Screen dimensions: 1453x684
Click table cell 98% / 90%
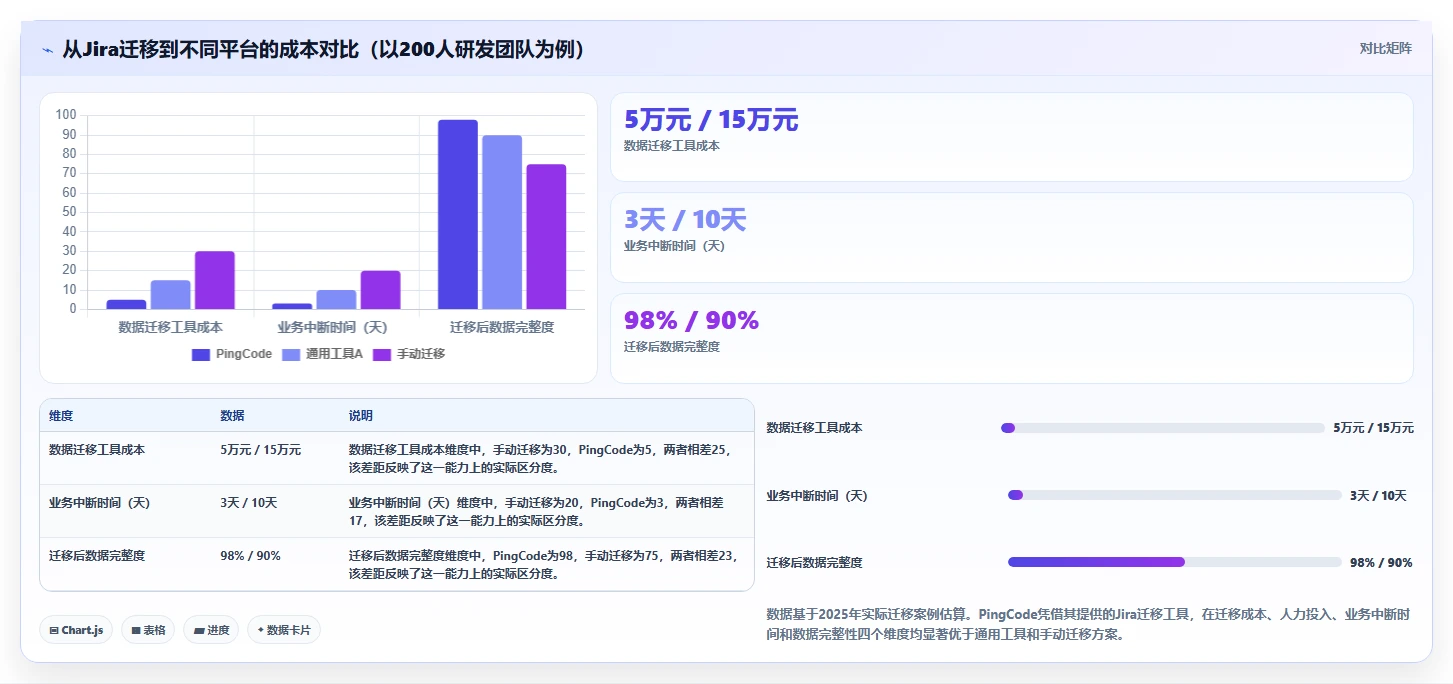[250, 556]
